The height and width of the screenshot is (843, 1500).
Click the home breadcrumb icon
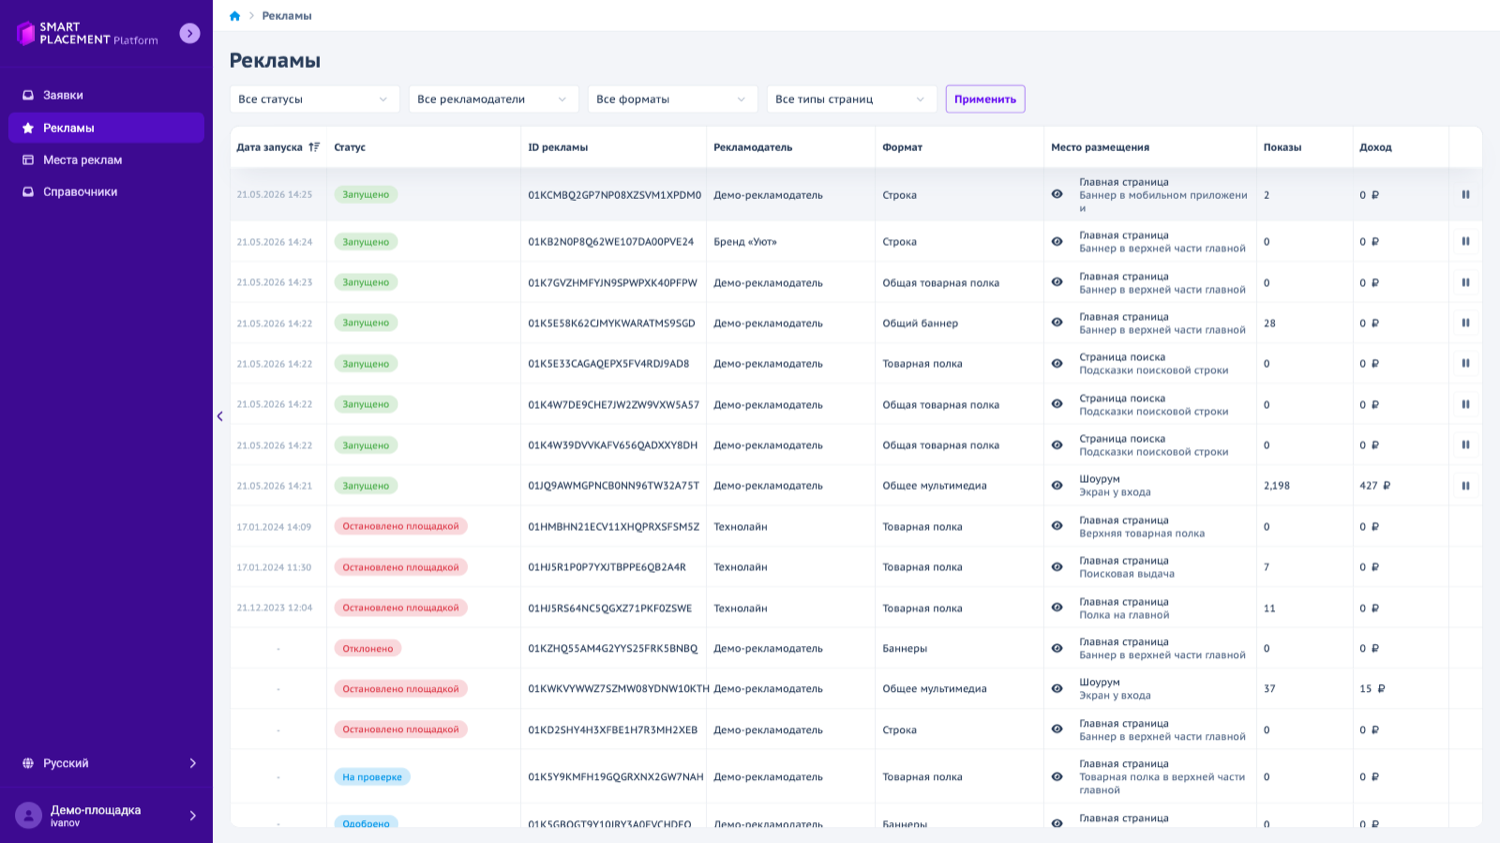[x=235, y=16]
